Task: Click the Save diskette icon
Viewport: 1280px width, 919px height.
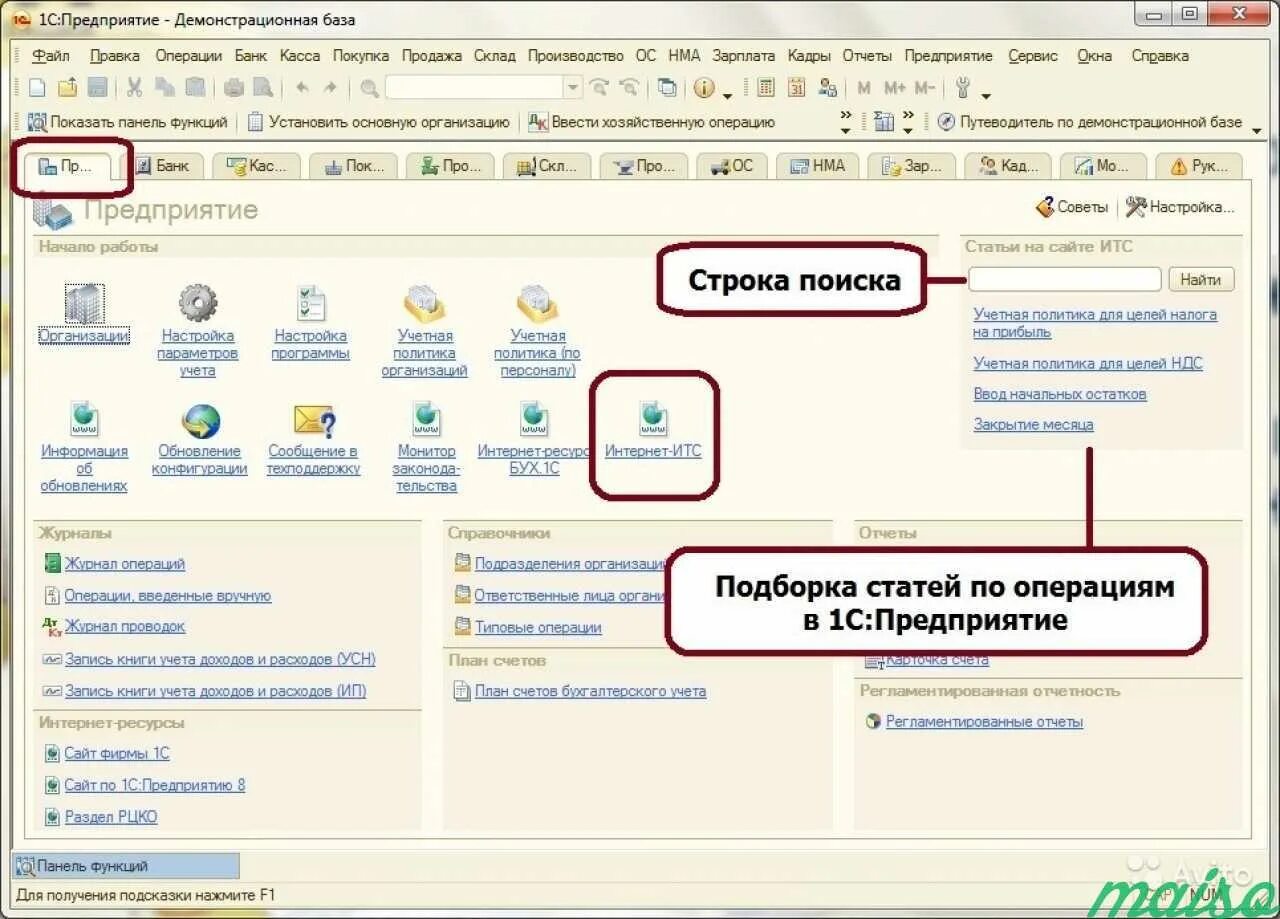Action: [x=97, y=88]
